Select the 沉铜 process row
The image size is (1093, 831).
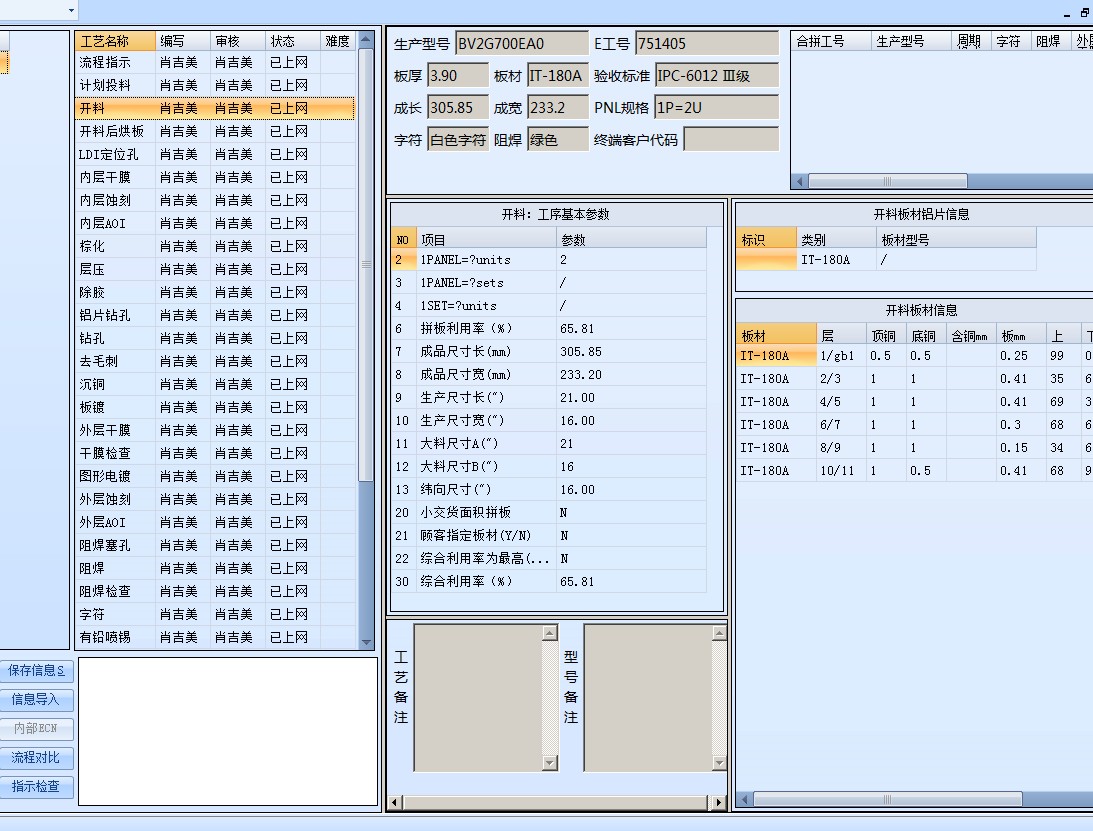coord(215,385)
